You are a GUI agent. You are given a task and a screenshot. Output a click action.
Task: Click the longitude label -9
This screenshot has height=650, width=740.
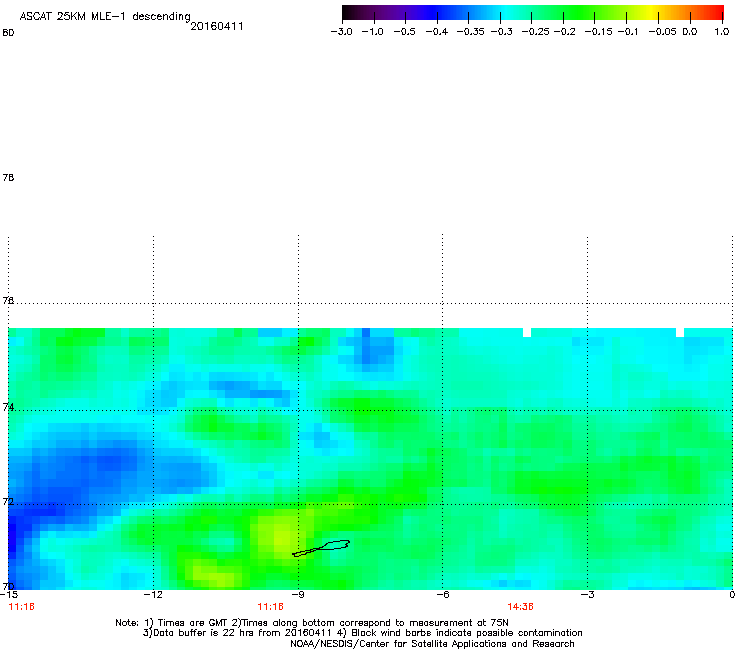tap(298, 595)
